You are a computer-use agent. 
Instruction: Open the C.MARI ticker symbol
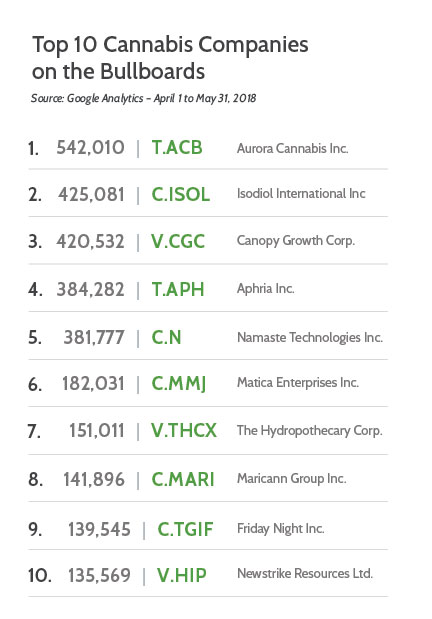(x=183, y=479)
